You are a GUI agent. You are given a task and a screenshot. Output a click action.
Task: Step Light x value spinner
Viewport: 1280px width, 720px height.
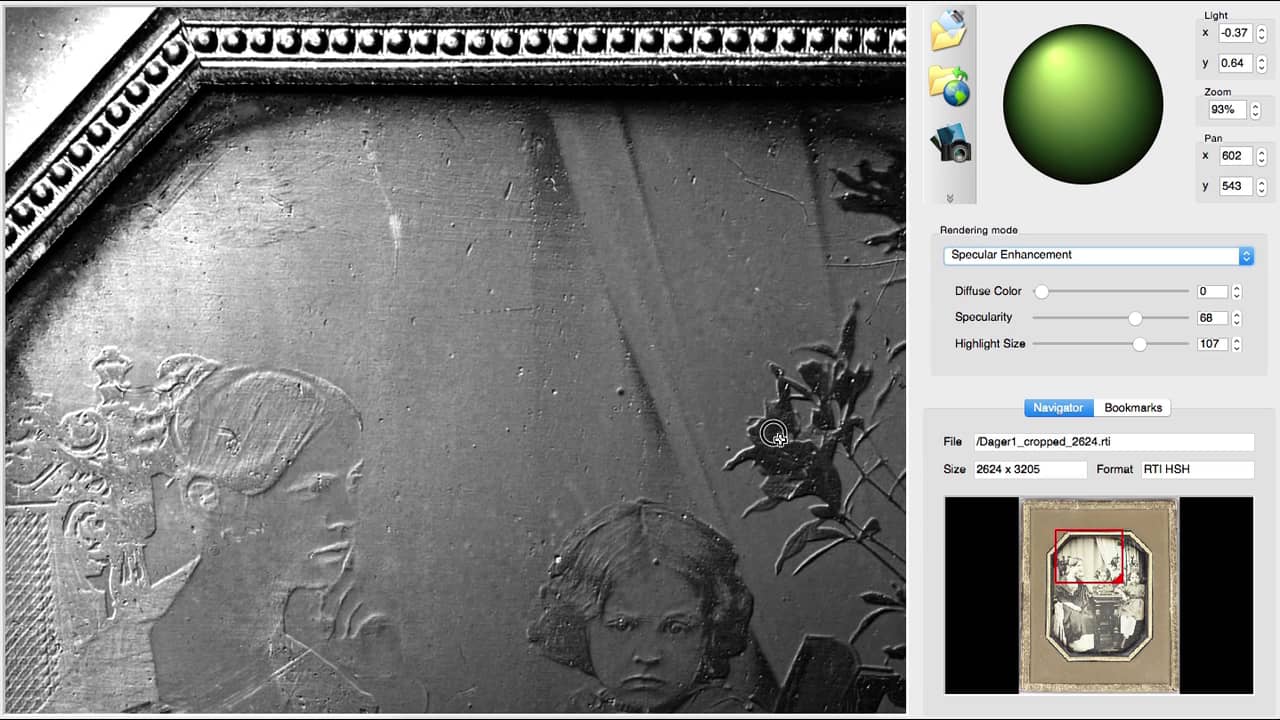tap(1261, 33)
